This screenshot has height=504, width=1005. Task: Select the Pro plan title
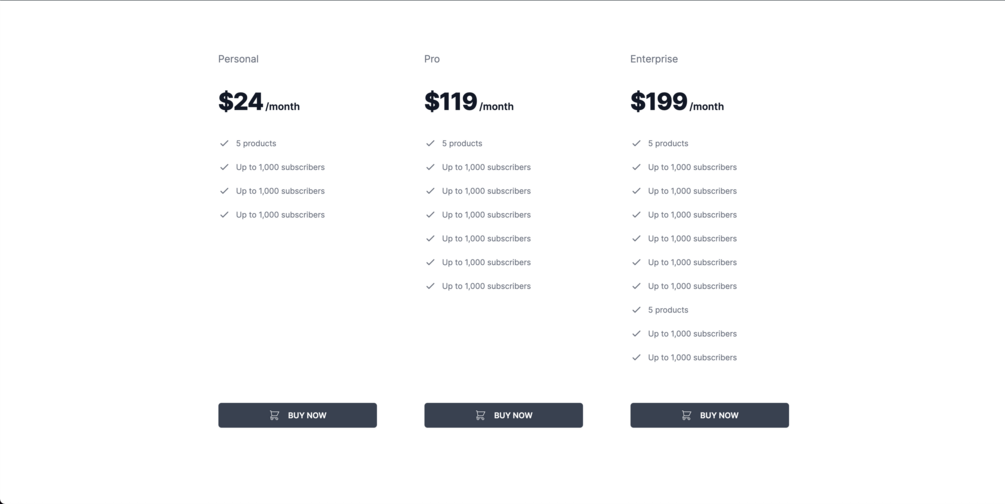(x=432, y=59)
